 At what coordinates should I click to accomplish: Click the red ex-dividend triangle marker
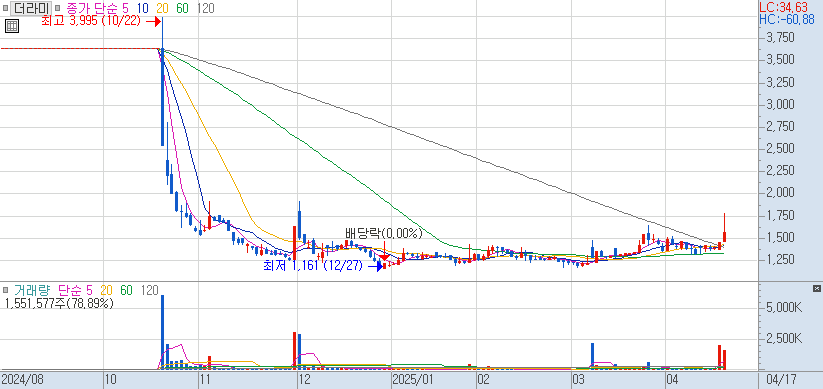tap(385, 258)
